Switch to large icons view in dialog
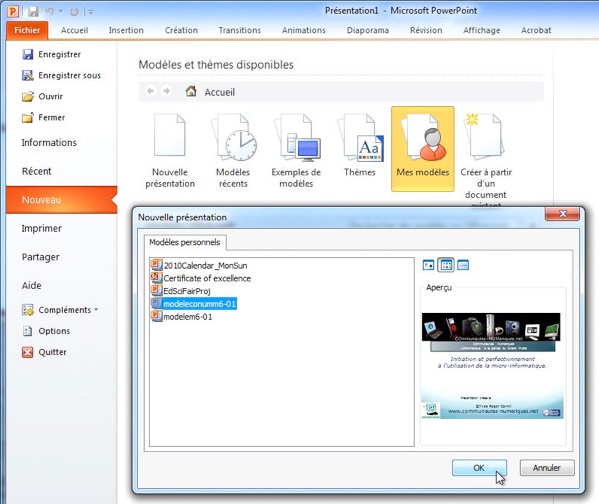The width and height of the screenshot is (599, 504). point(429,265)
